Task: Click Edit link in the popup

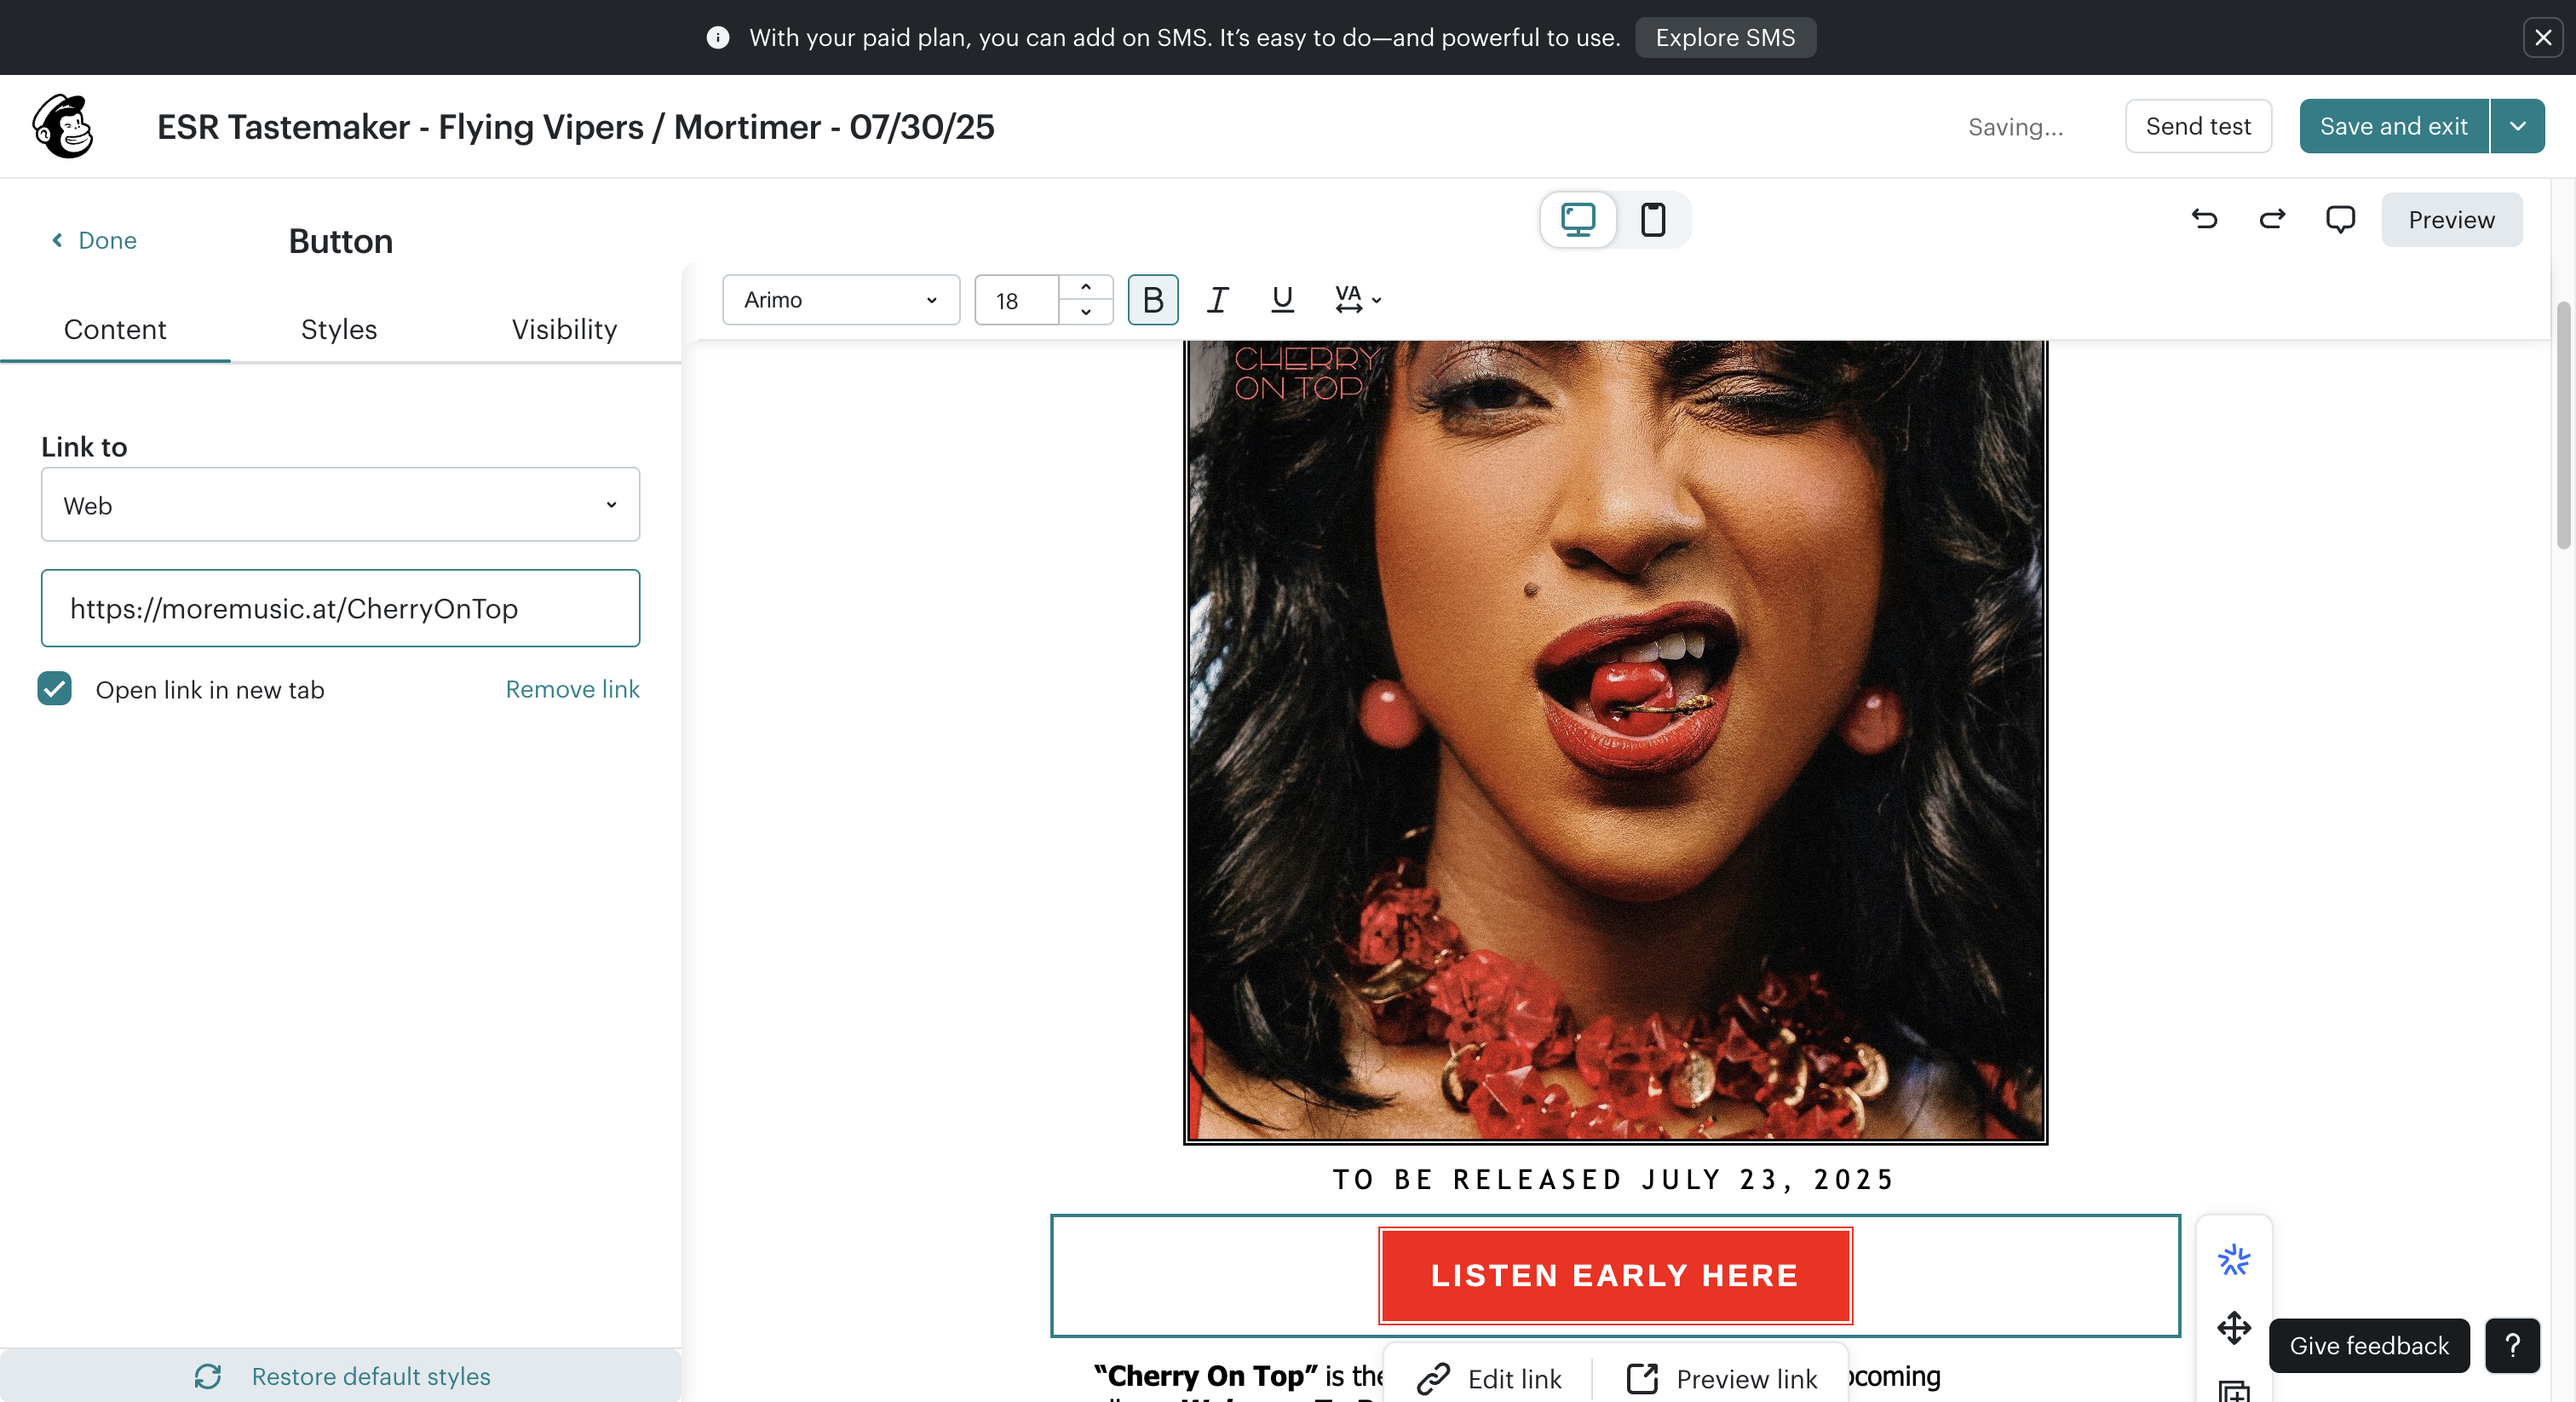Action: pos(1489,1379)
